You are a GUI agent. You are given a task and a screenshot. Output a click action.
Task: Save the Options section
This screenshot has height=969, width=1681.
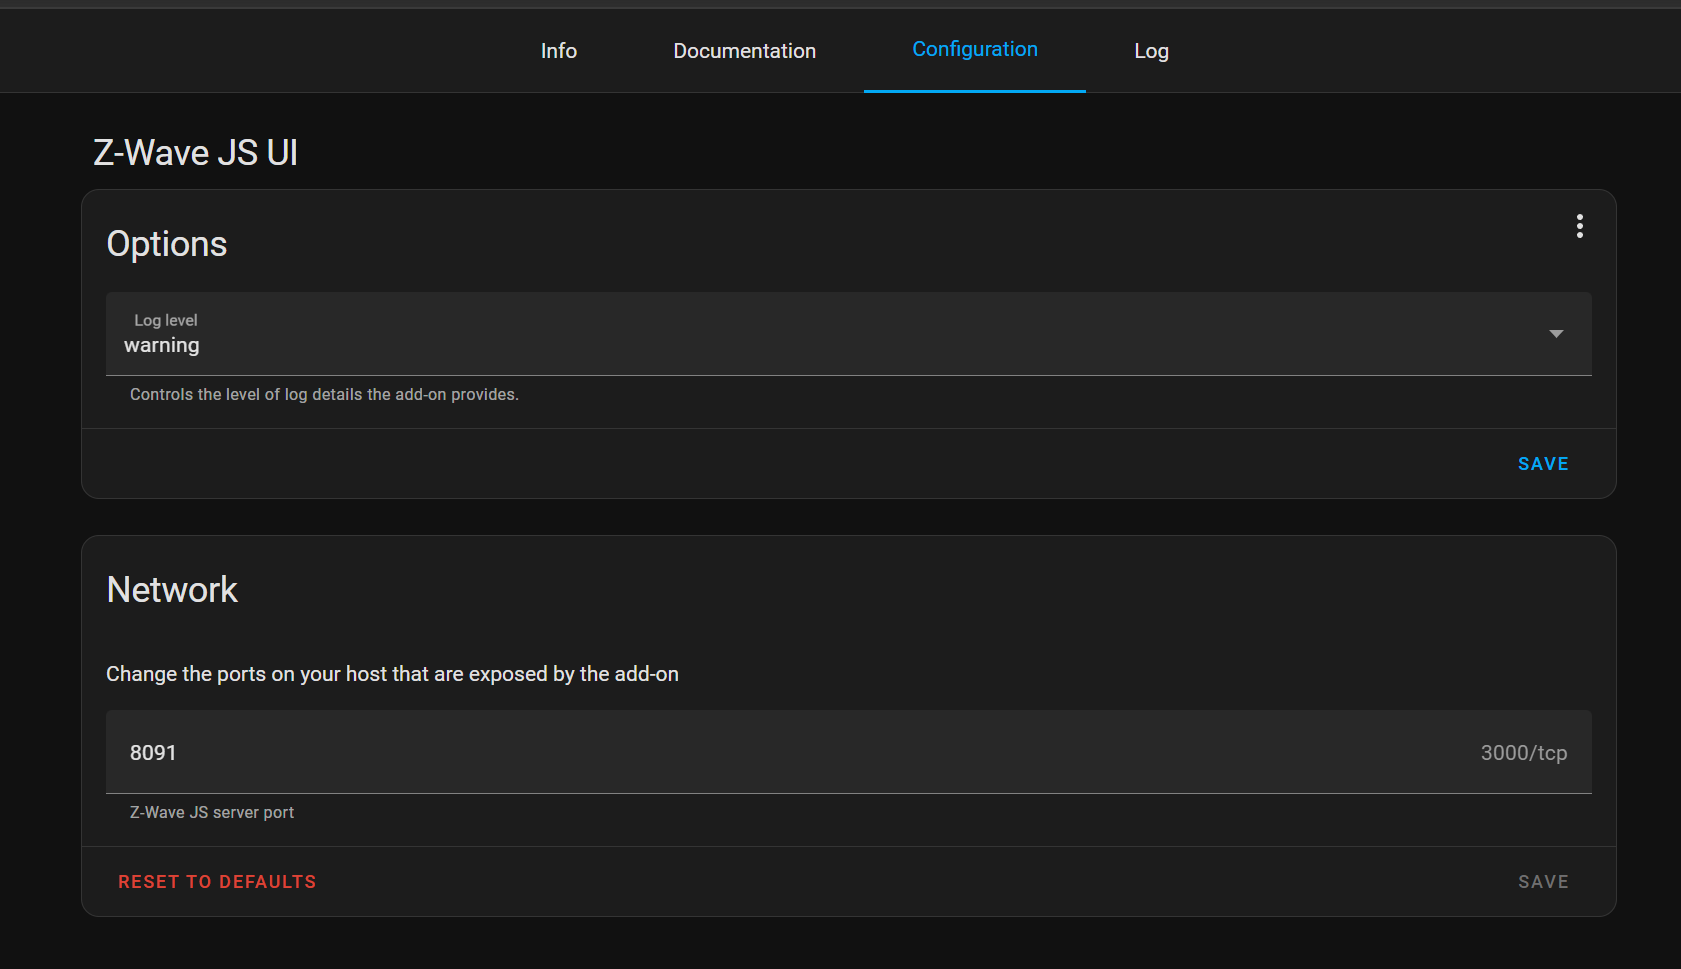pyautogui.click(x=1543, y=464)
